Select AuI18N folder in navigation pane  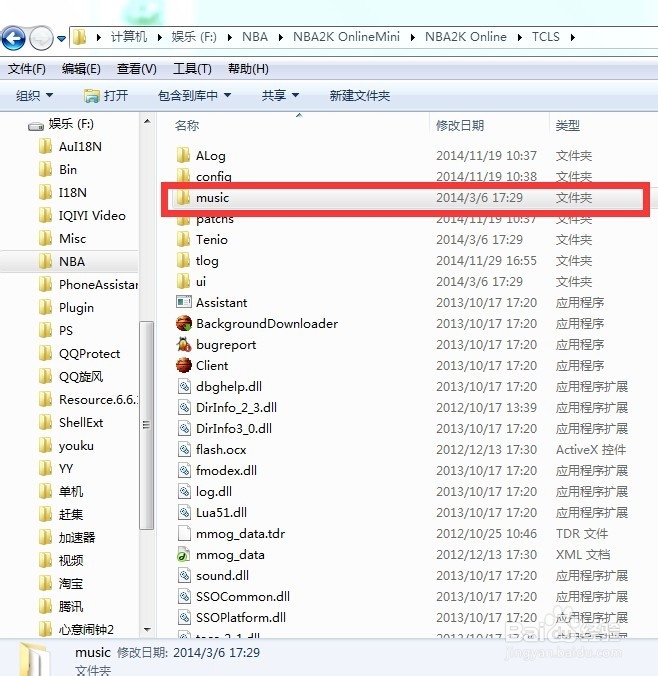pyautogui.click(x=71, y=147)
